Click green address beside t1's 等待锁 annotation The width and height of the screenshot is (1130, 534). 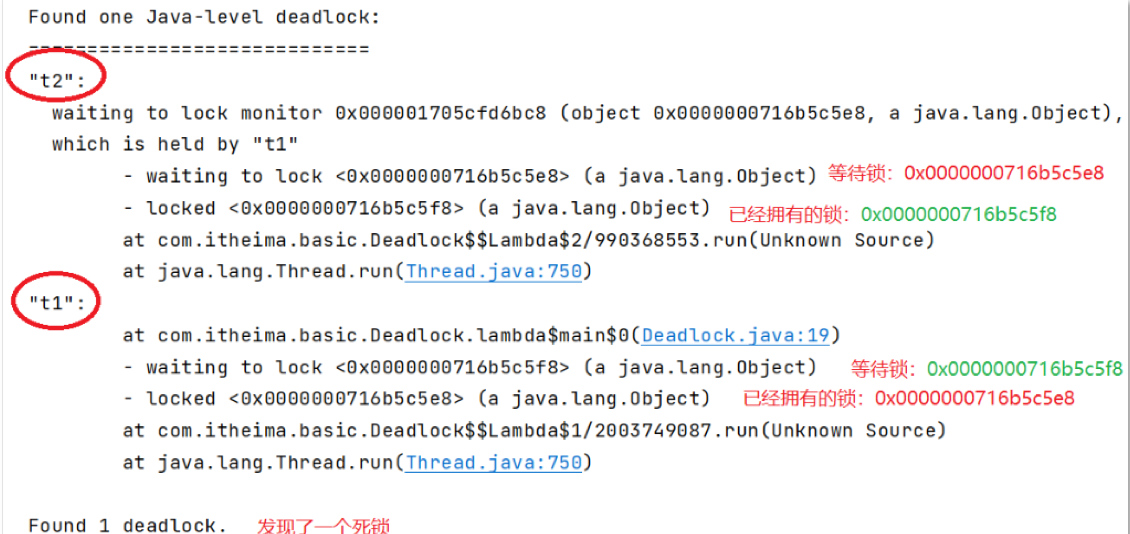tap(1024, 369)
